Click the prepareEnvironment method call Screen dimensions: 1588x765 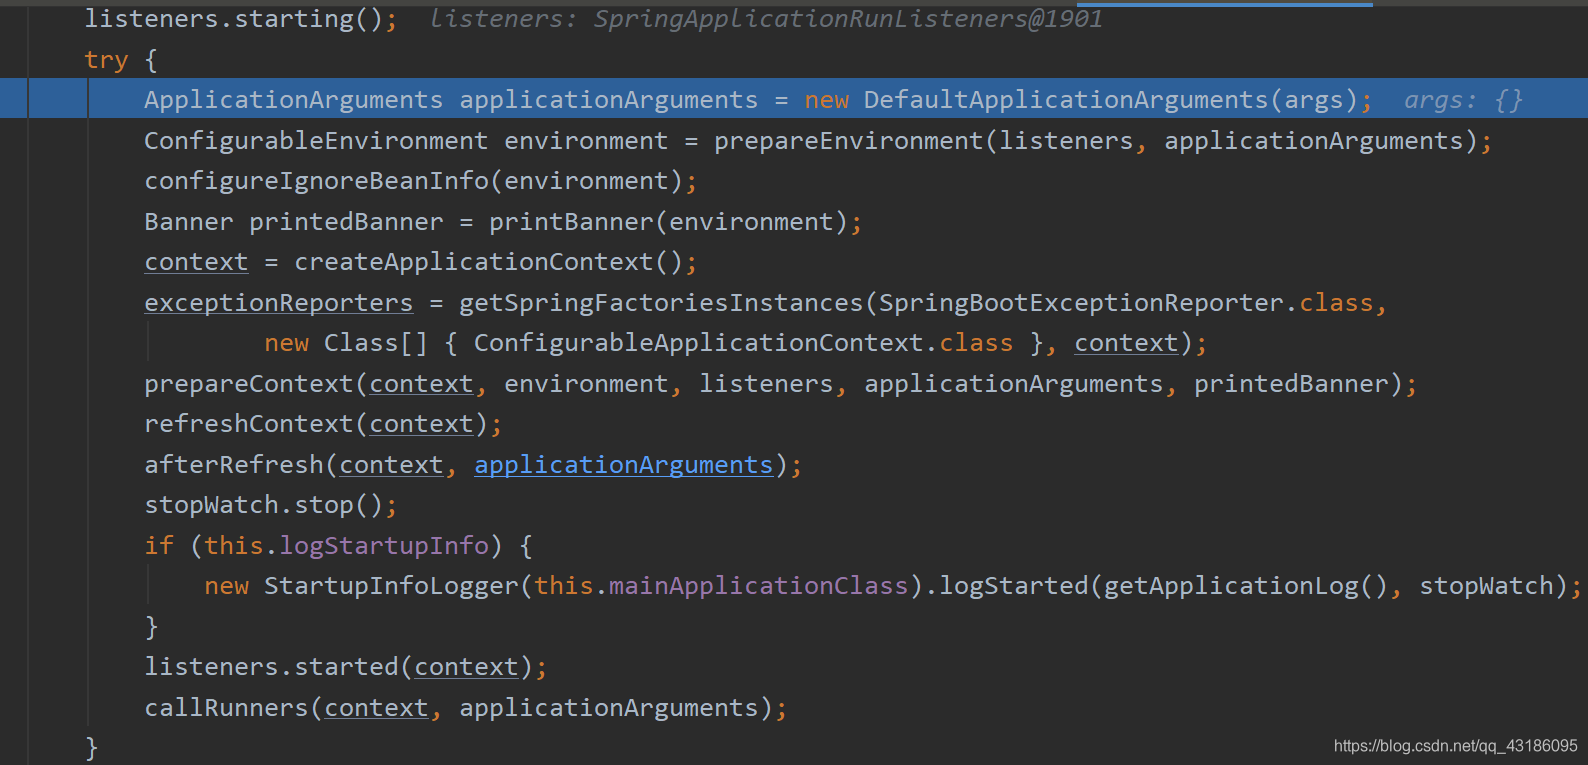pos(849,141)
